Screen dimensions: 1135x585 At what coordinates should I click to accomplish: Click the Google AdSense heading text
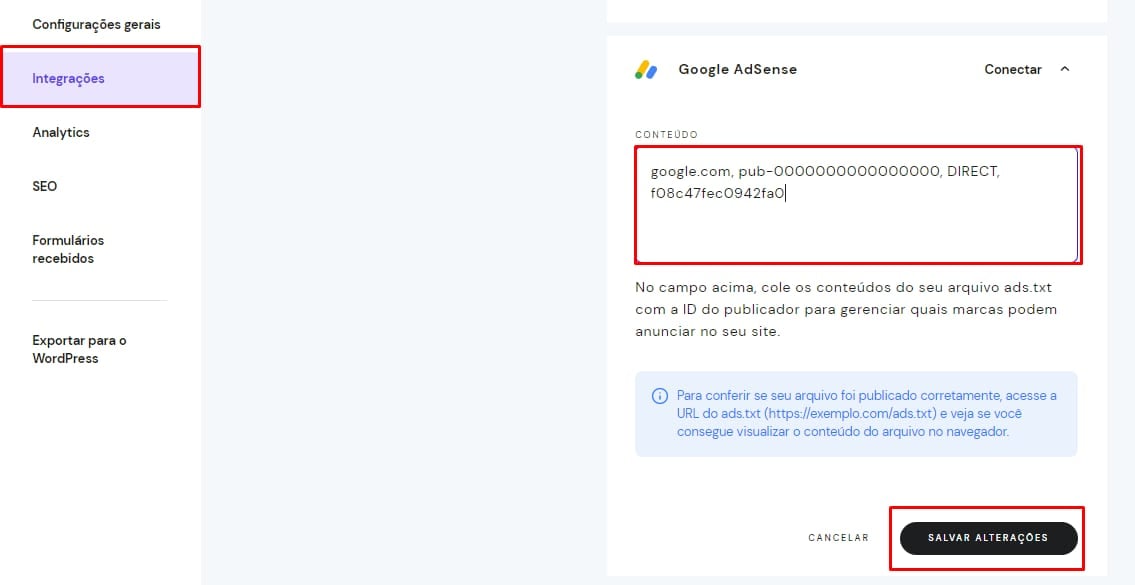(x=737, y=70)
